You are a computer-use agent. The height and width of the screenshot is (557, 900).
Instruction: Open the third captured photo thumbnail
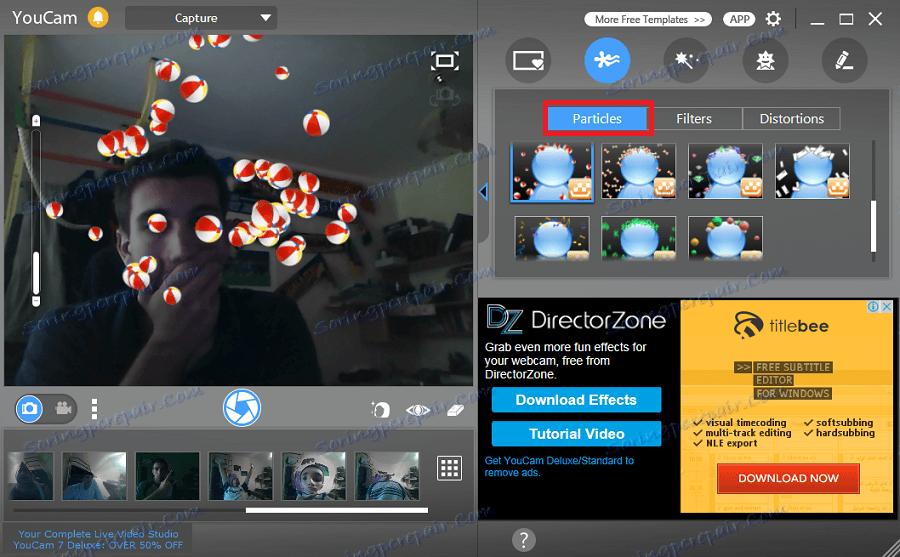[167, 476]
